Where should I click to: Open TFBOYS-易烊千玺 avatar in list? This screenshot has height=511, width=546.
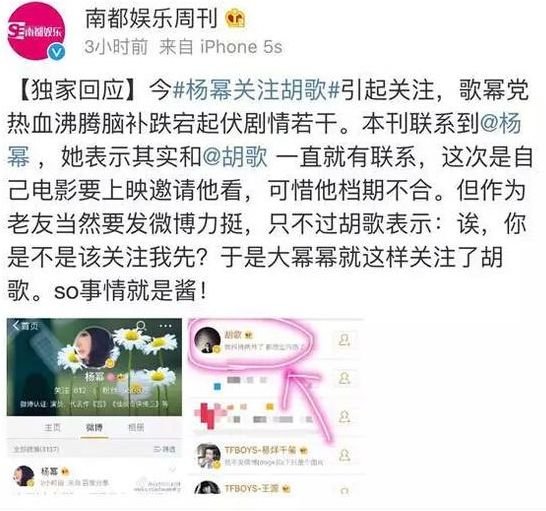pyautogui.click(x=208, y=456)
